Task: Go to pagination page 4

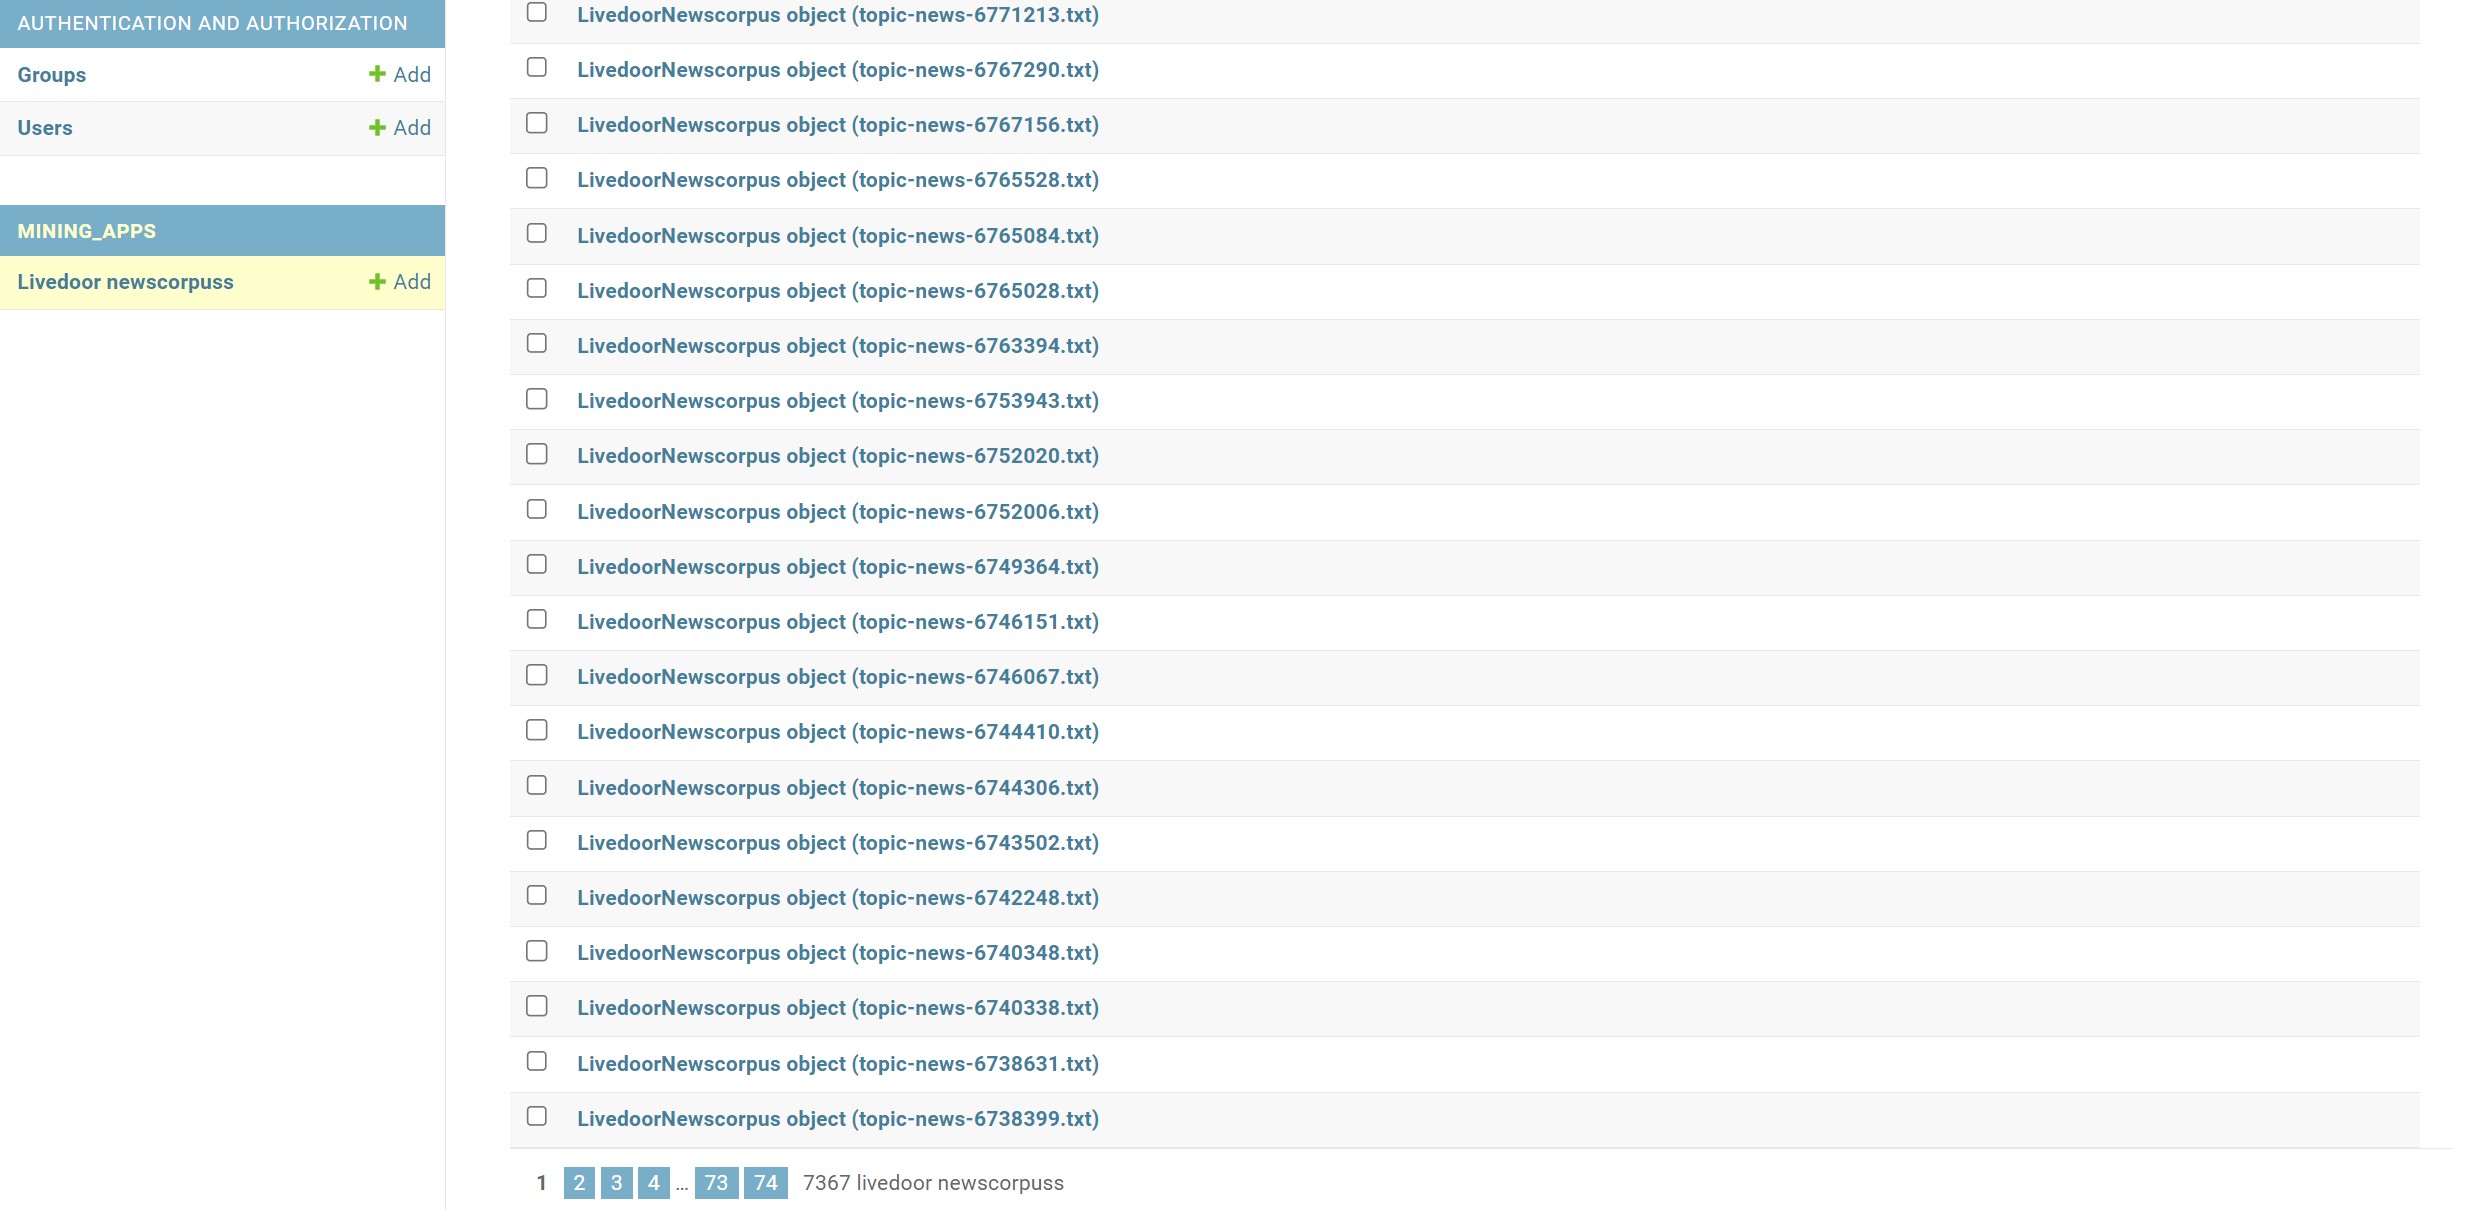Action: (x=654, y=1183)
